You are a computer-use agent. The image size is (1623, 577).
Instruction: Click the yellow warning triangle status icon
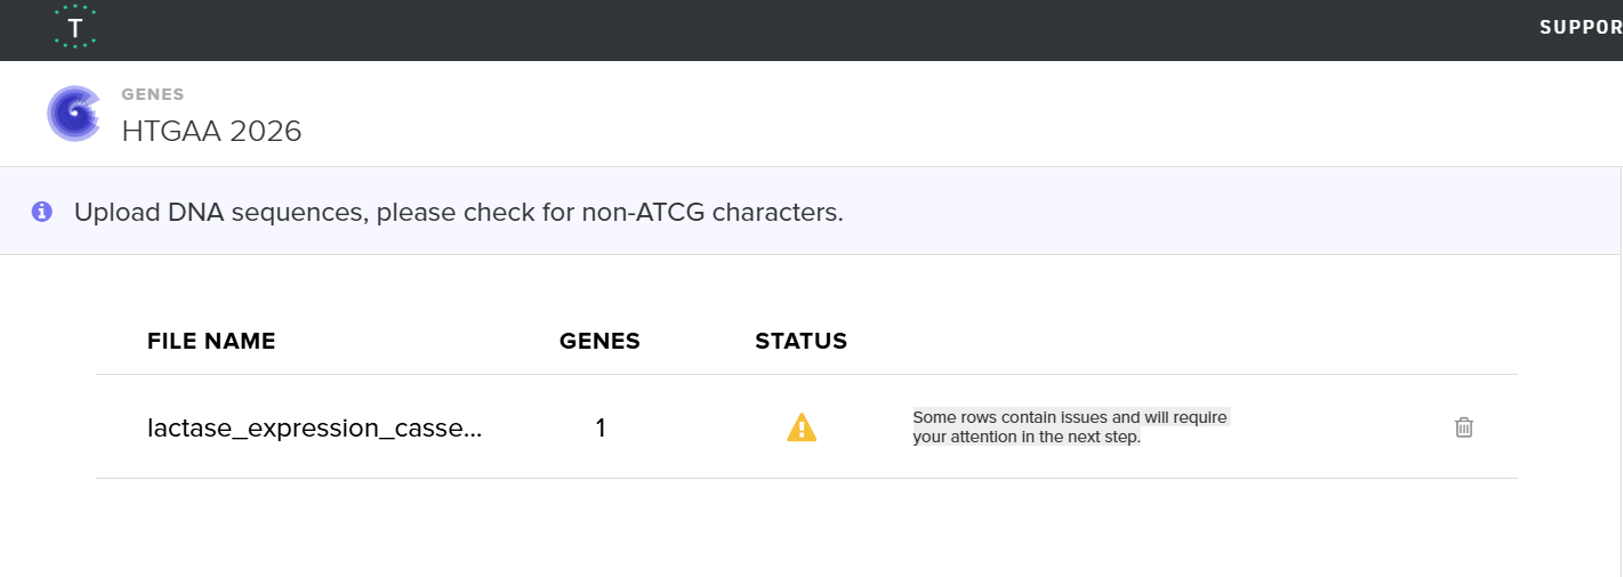[x=801, y=428]
